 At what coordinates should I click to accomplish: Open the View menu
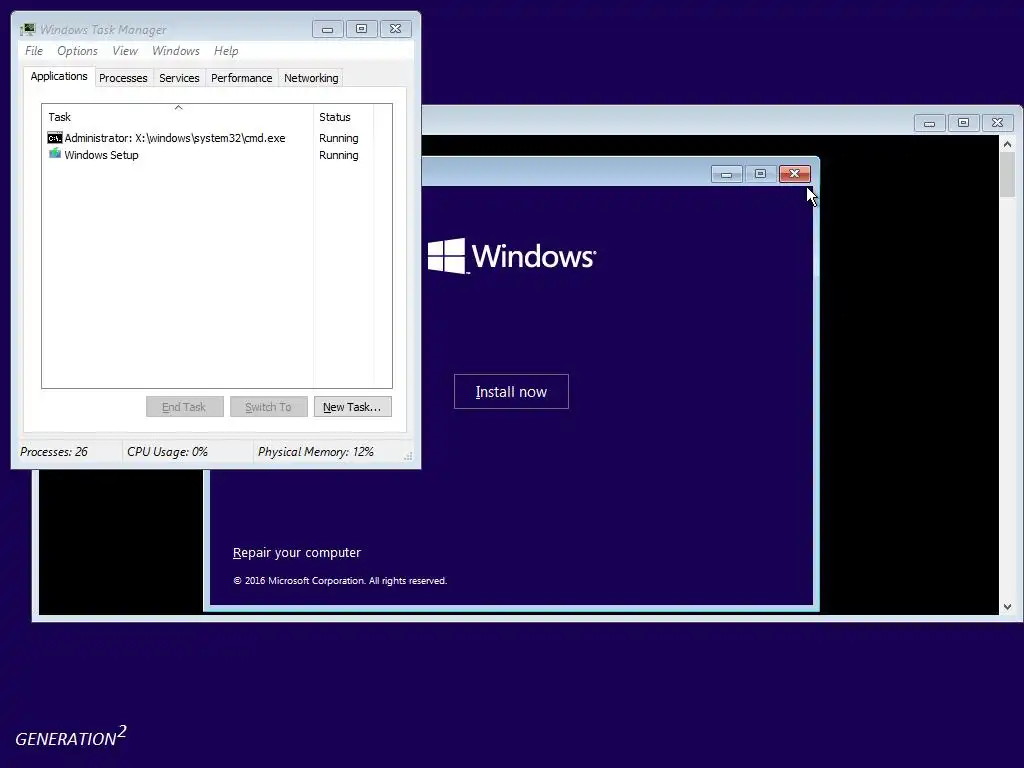(x=125, y=51)
